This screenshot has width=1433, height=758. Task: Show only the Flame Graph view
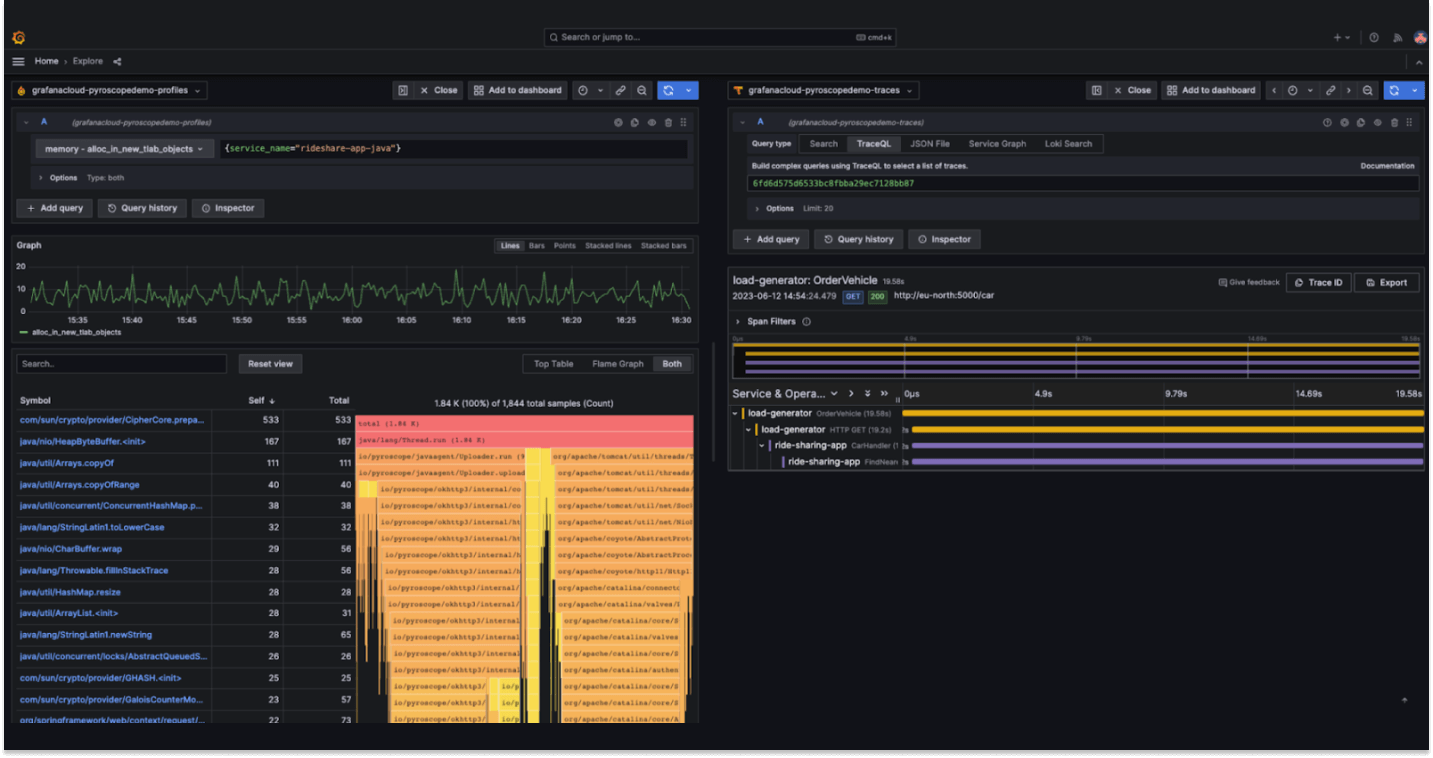click(617, 363)
